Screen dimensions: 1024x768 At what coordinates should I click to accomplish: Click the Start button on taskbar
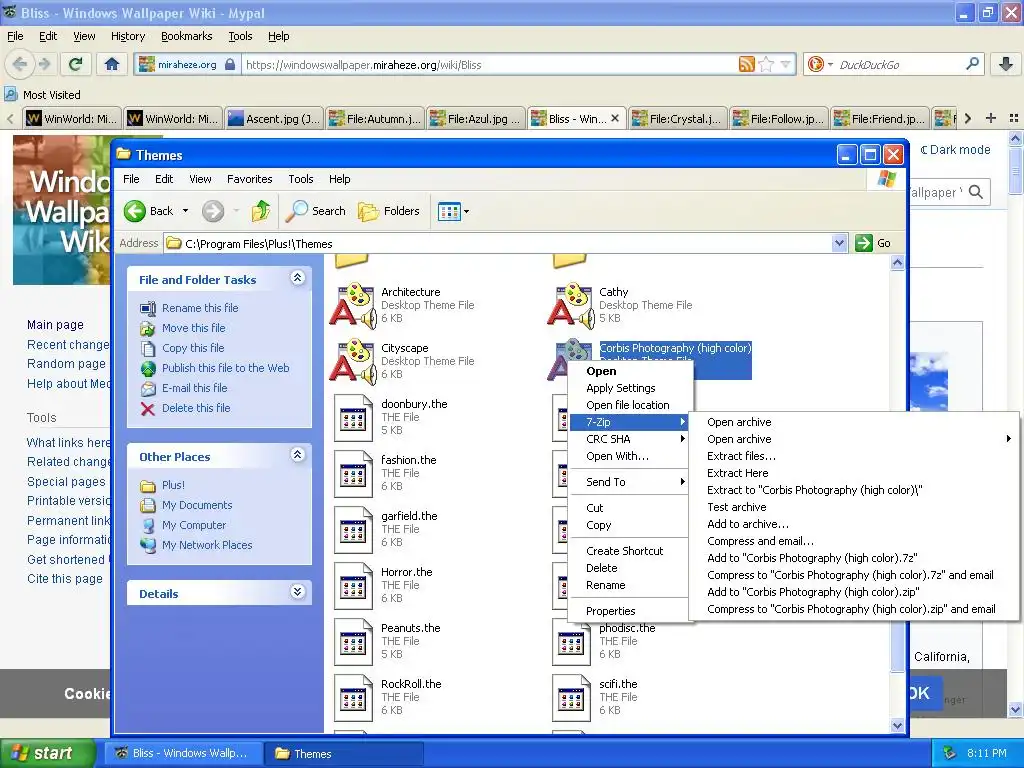coord(47,753)
